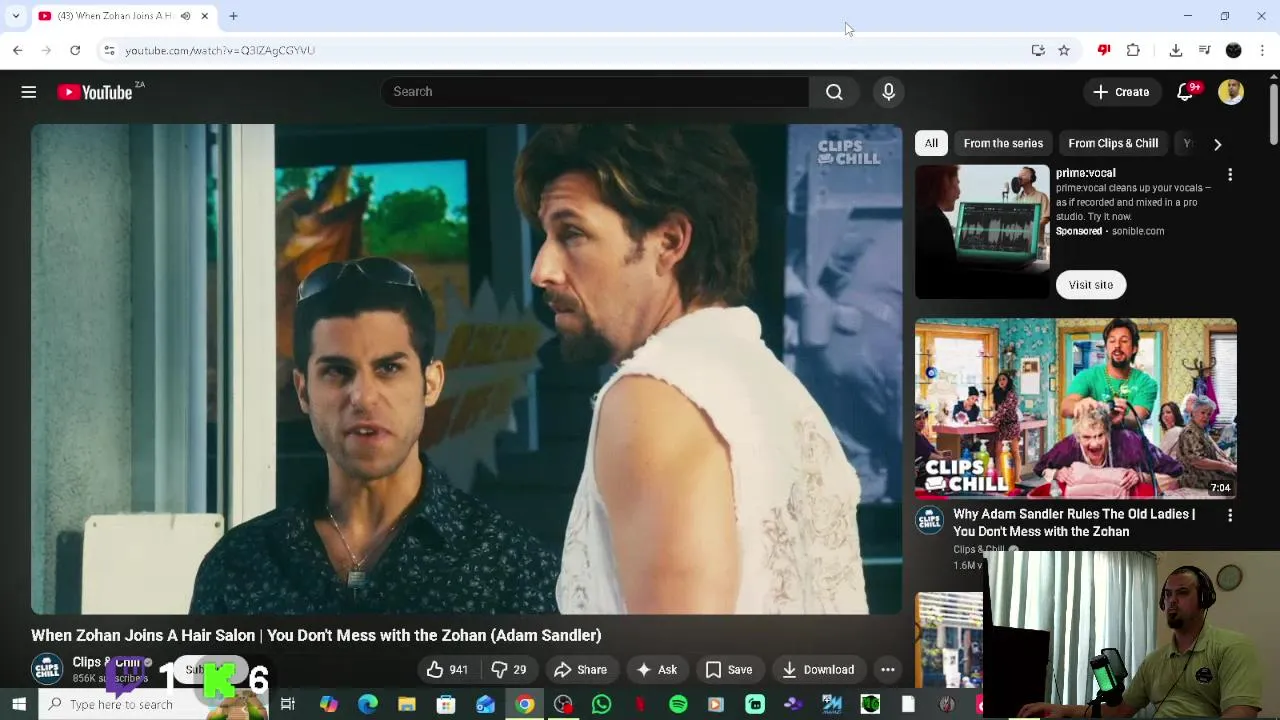Open Chrome profile avatar
Screen dimensions: 1280x720
click(1234, 50)
